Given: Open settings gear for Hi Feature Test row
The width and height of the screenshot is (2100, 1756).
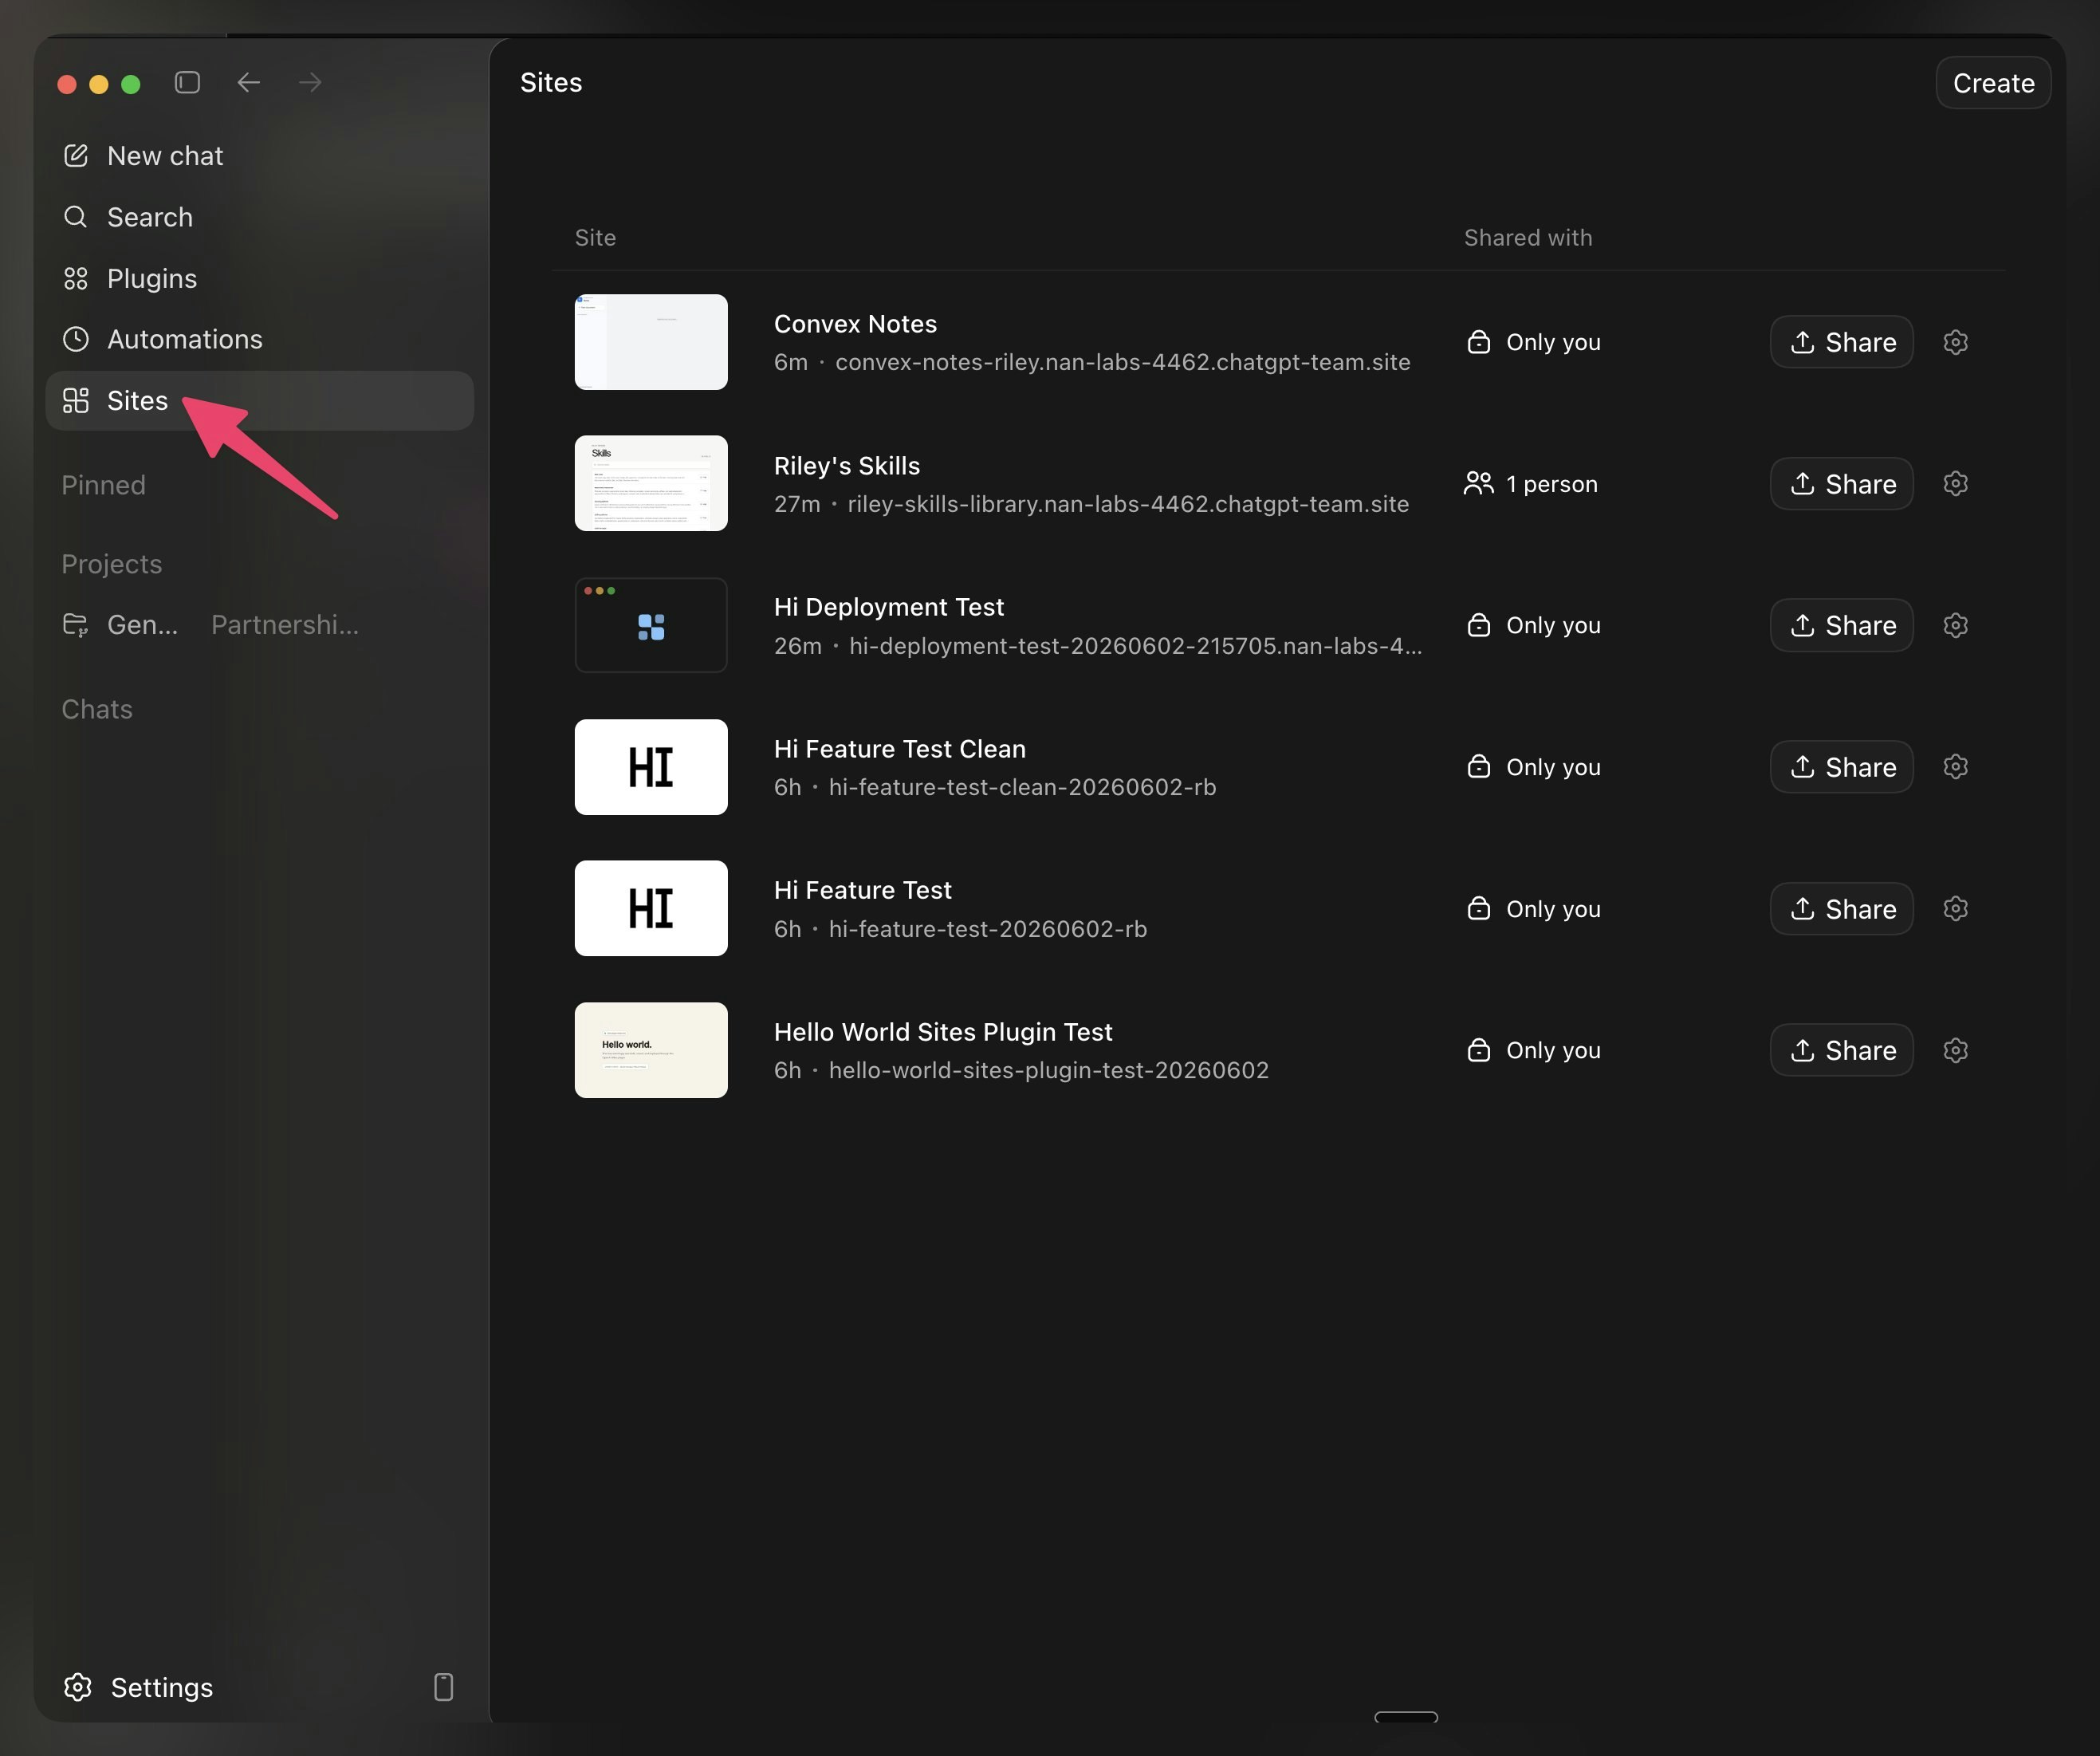Looking at the screenshot, I should pos(1956,909).
